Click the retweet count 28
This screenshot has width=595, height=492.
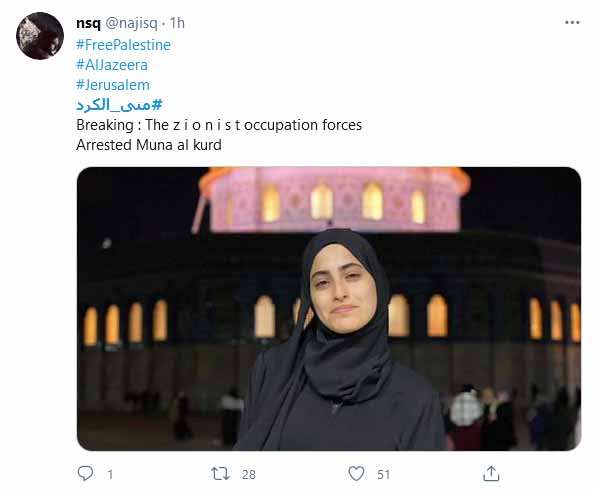[249, 475]
